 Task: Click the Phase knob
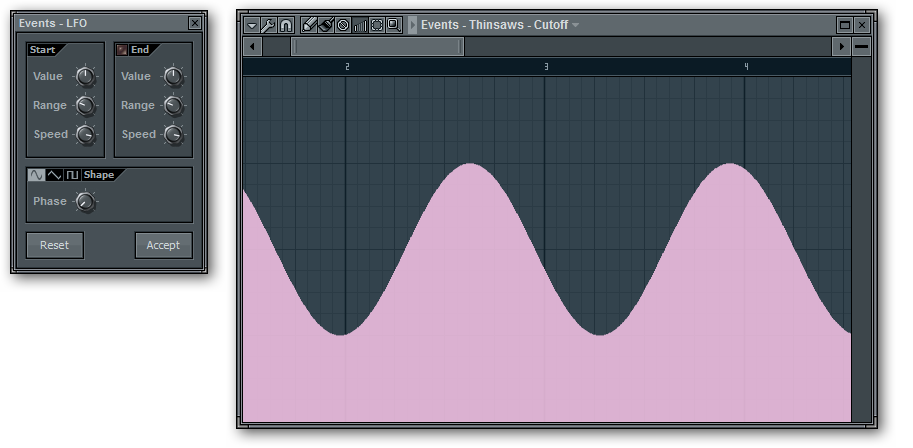pos(86,202)
